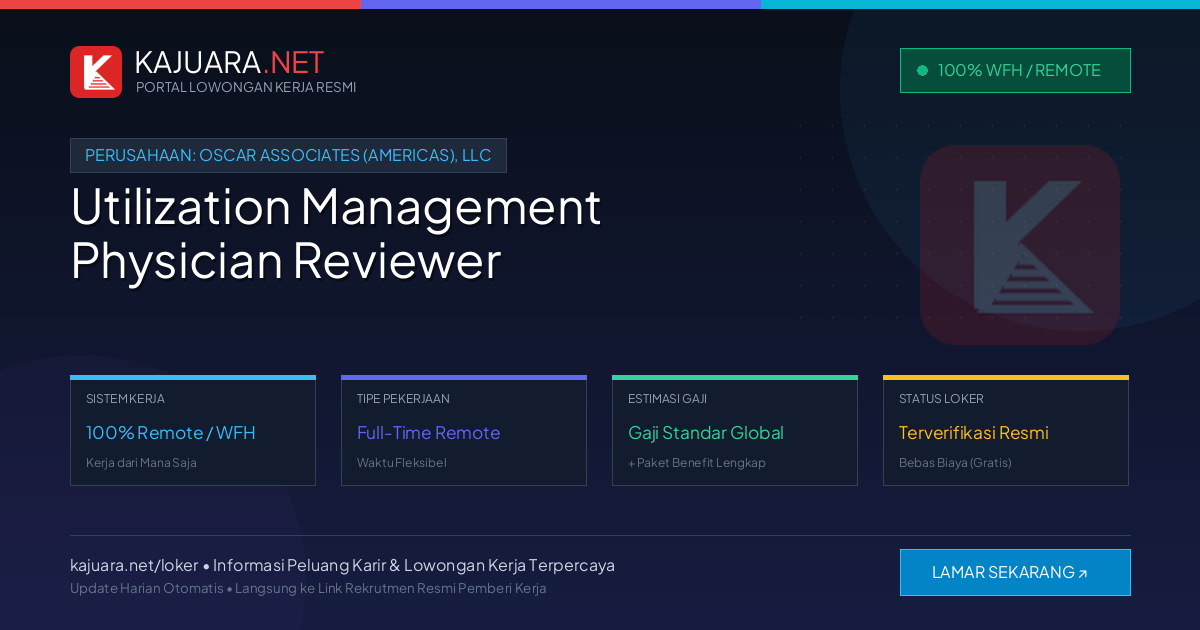Click the Terverifikasi Resmi status text
This screenshot has height=630, width=1200.
[973, 433]
